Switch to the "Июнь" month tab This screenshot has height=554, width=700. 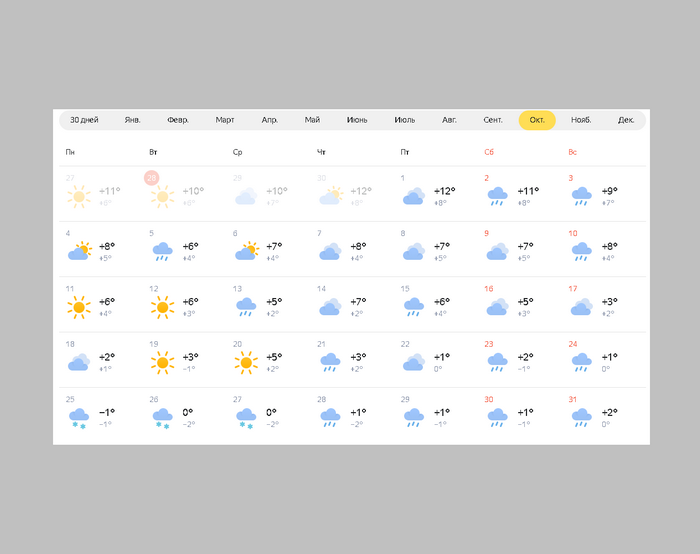[x=357, y=120]
